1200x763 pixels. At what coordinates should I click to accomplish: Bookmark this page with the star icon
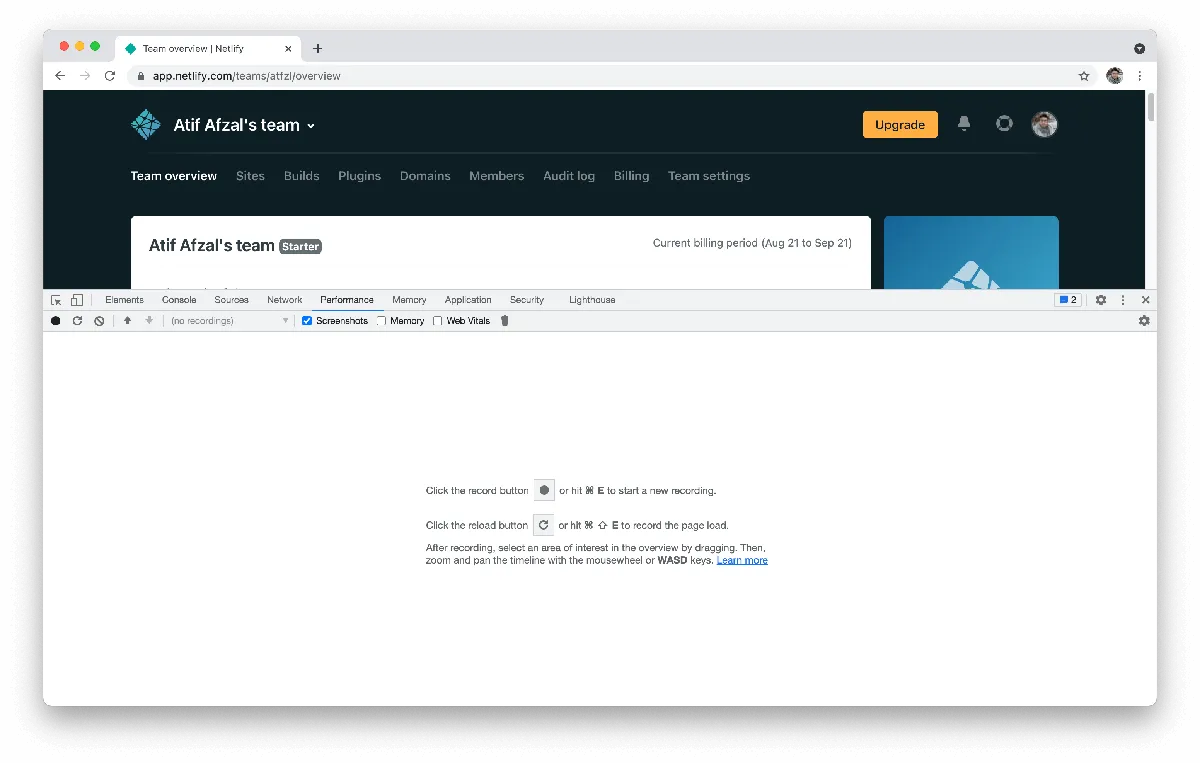pyautogui.click(x=1084, y=76)
